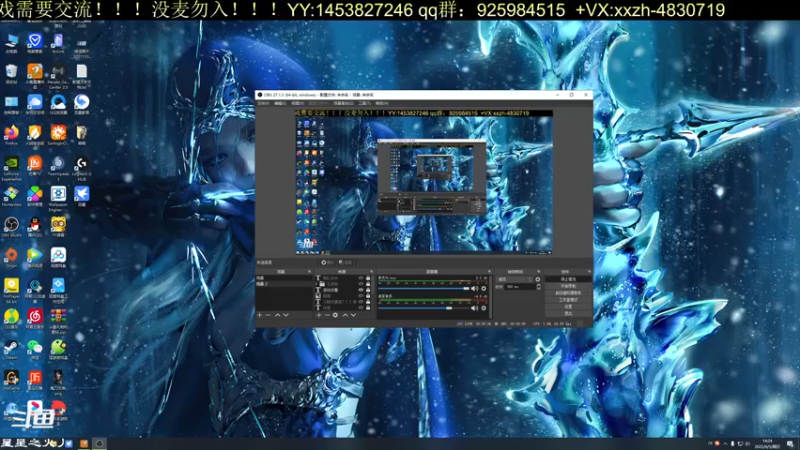
Task: Move the selected scene down
Action: [286, 315]
